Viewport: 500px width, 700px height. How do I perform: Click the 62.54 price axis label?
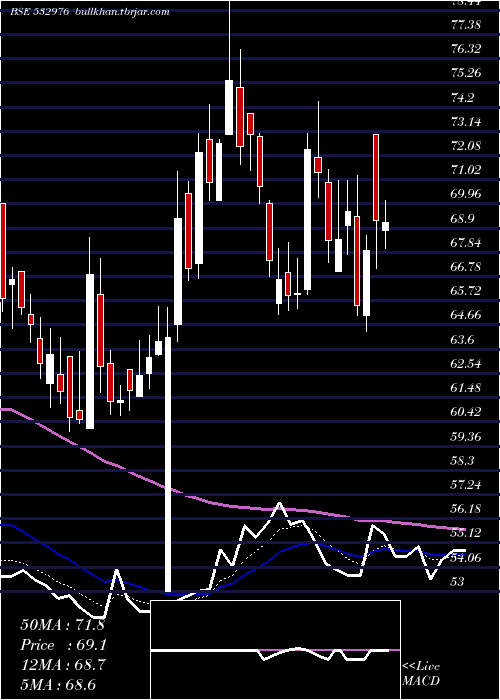(466, 363)
